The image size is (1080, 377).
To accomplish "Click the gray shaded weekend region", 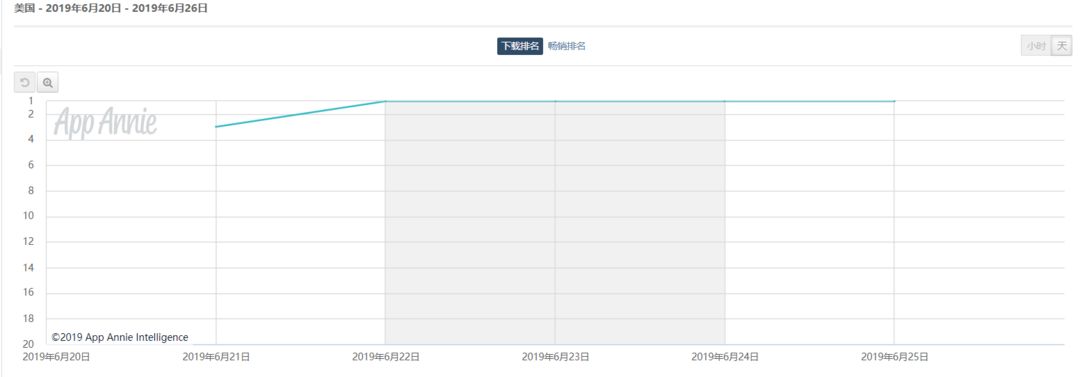I will [x=555, y=223].
